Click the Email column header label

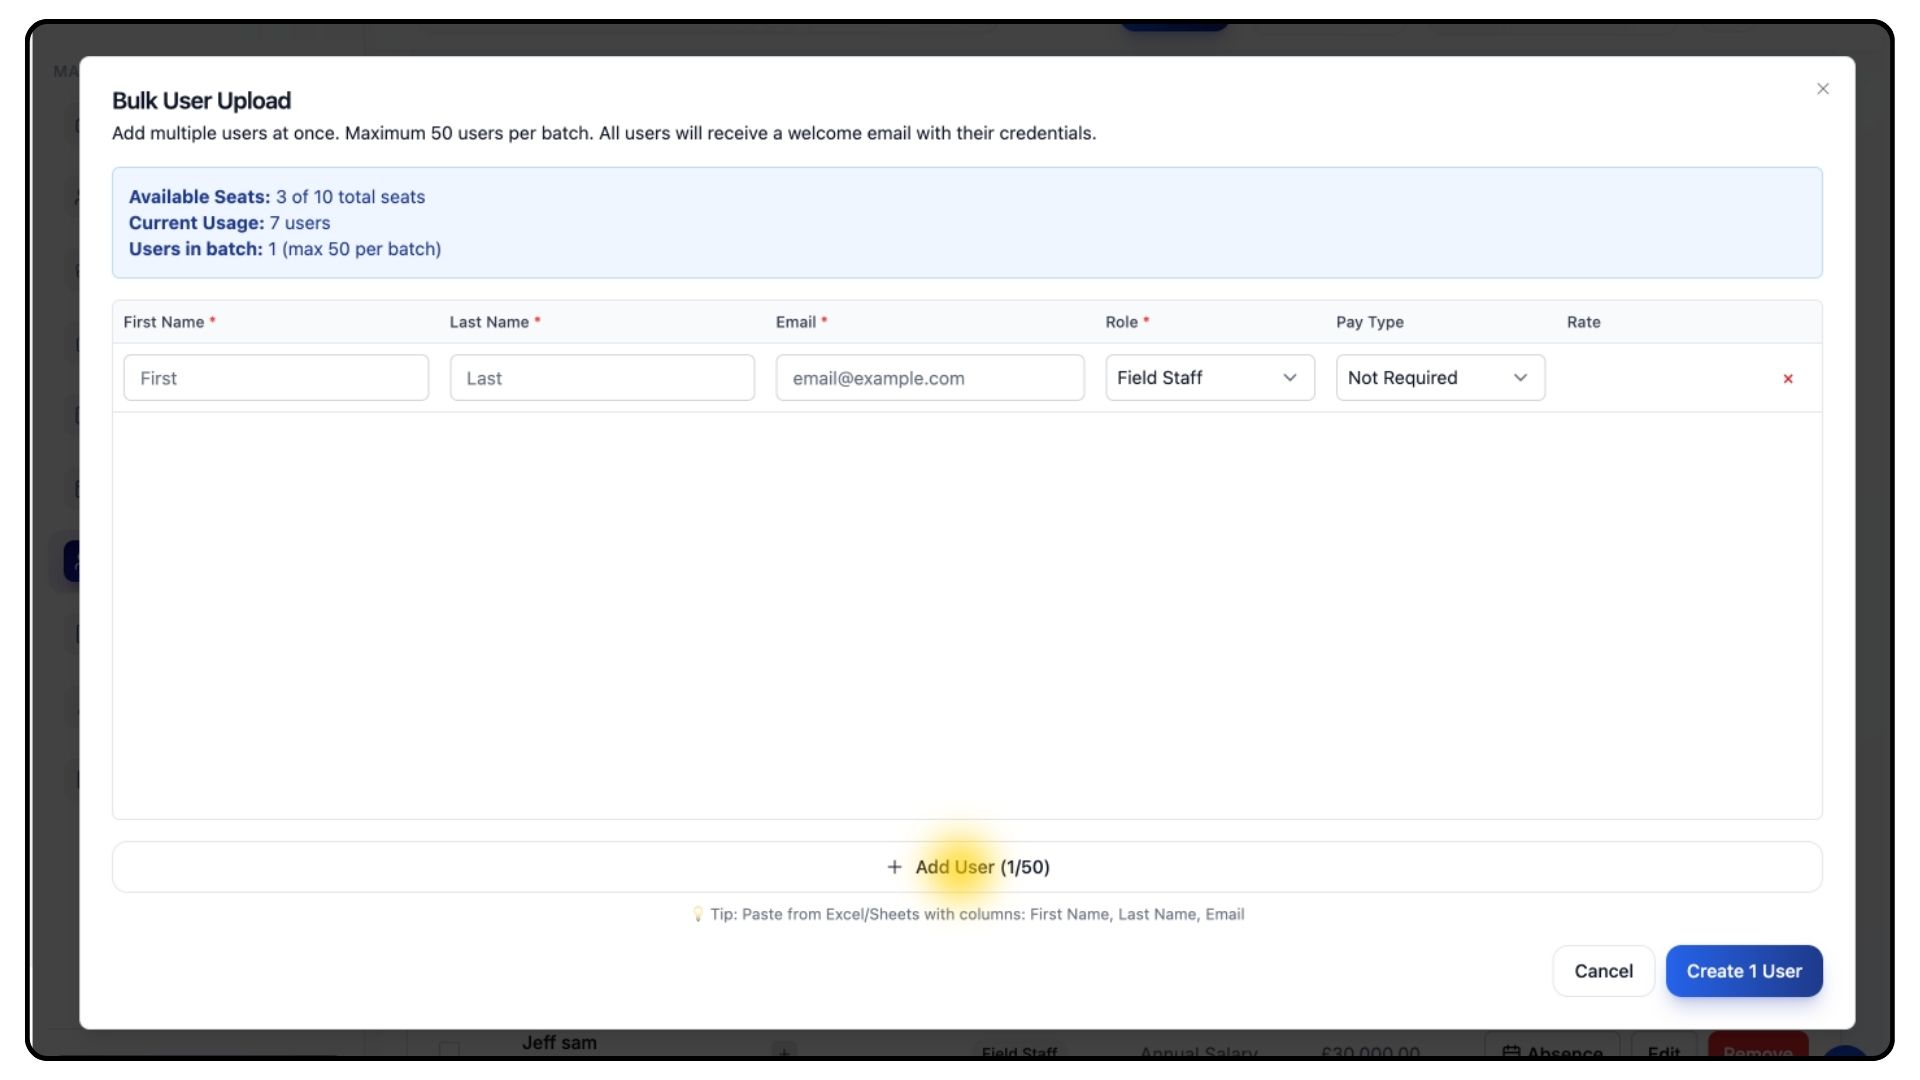point(796,322)
